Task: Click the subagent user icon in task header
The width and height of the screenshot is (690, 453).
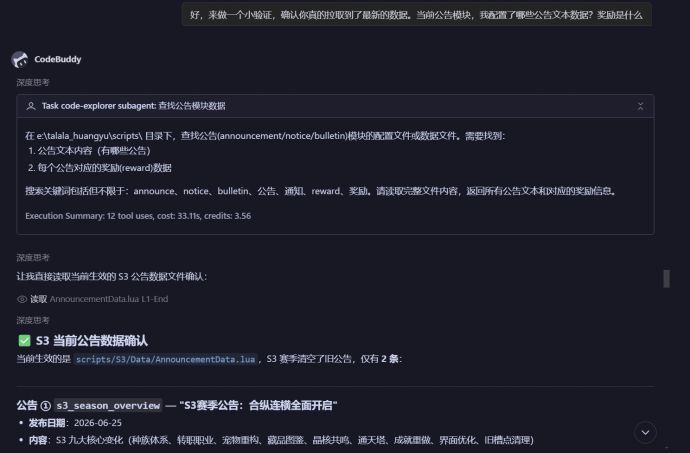Action: (x=31, y=106)
